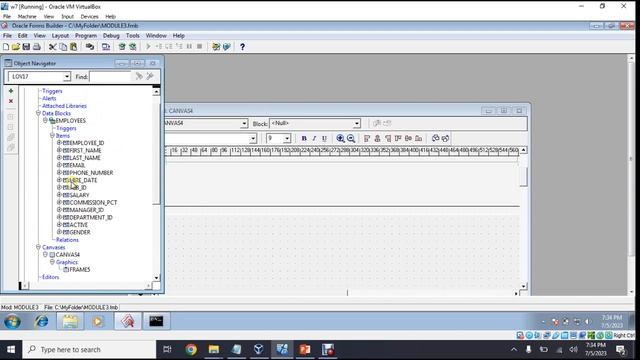The height and width of the screenshot is (360, 640).
Task: Open the Layout menu
Action: (60, 36)
